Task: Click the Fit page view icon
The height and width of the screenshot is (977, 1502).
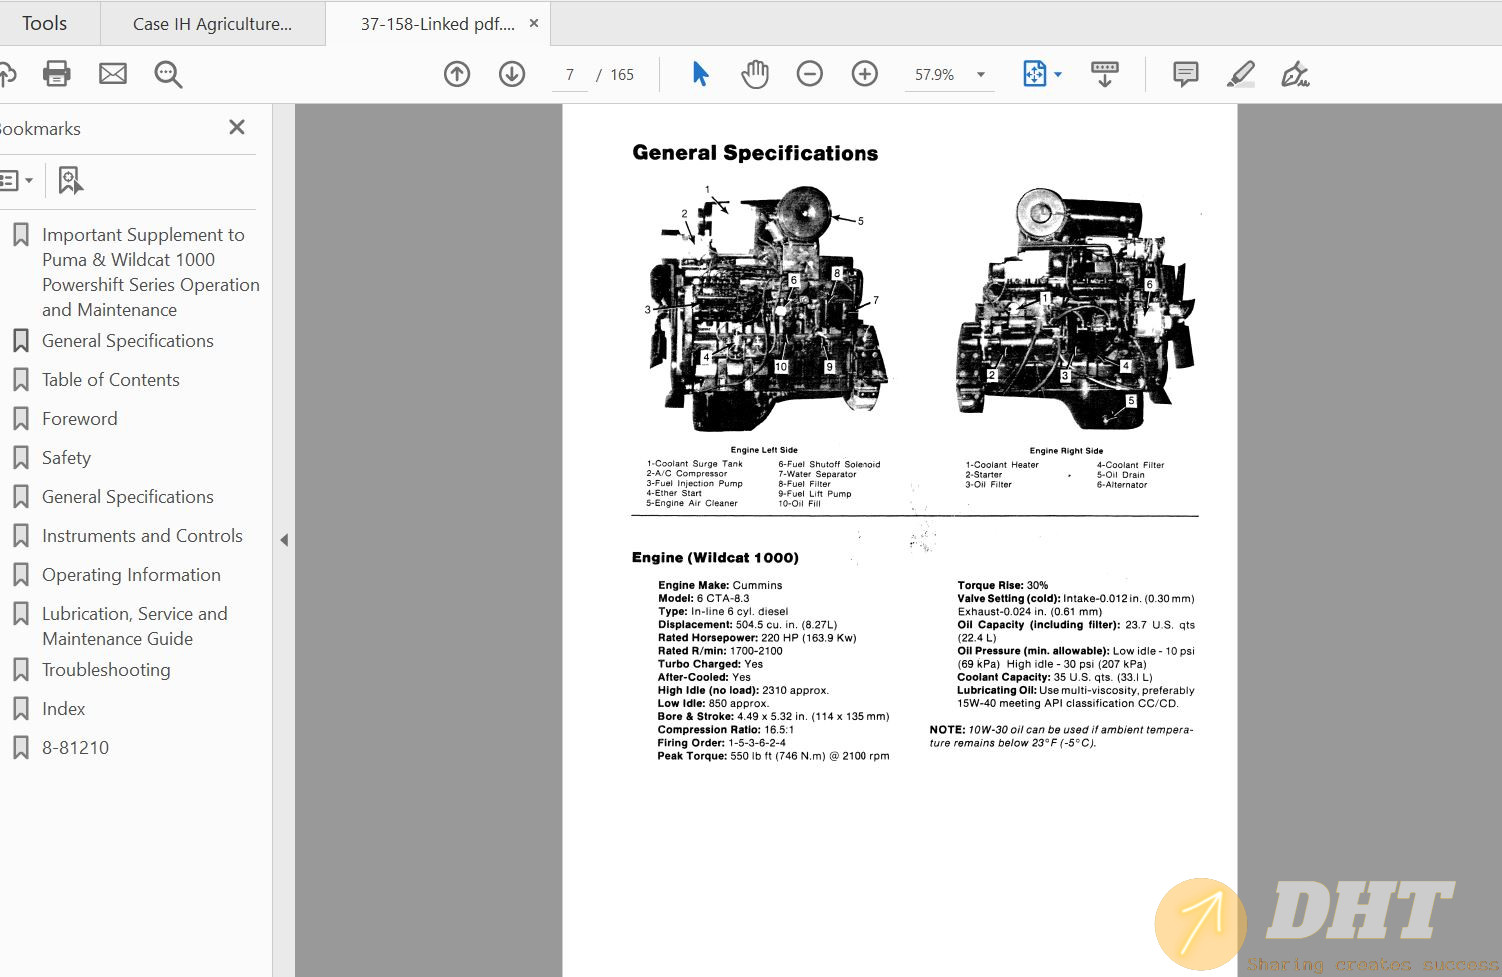Action: pos(1034,74)
